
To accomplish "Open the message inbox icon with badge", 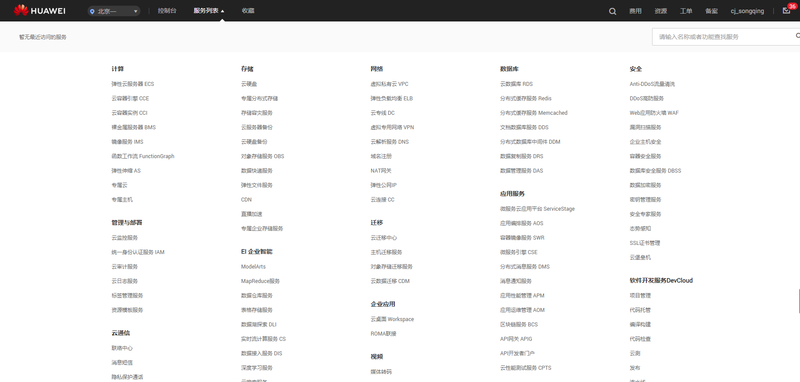I will 786,11.
